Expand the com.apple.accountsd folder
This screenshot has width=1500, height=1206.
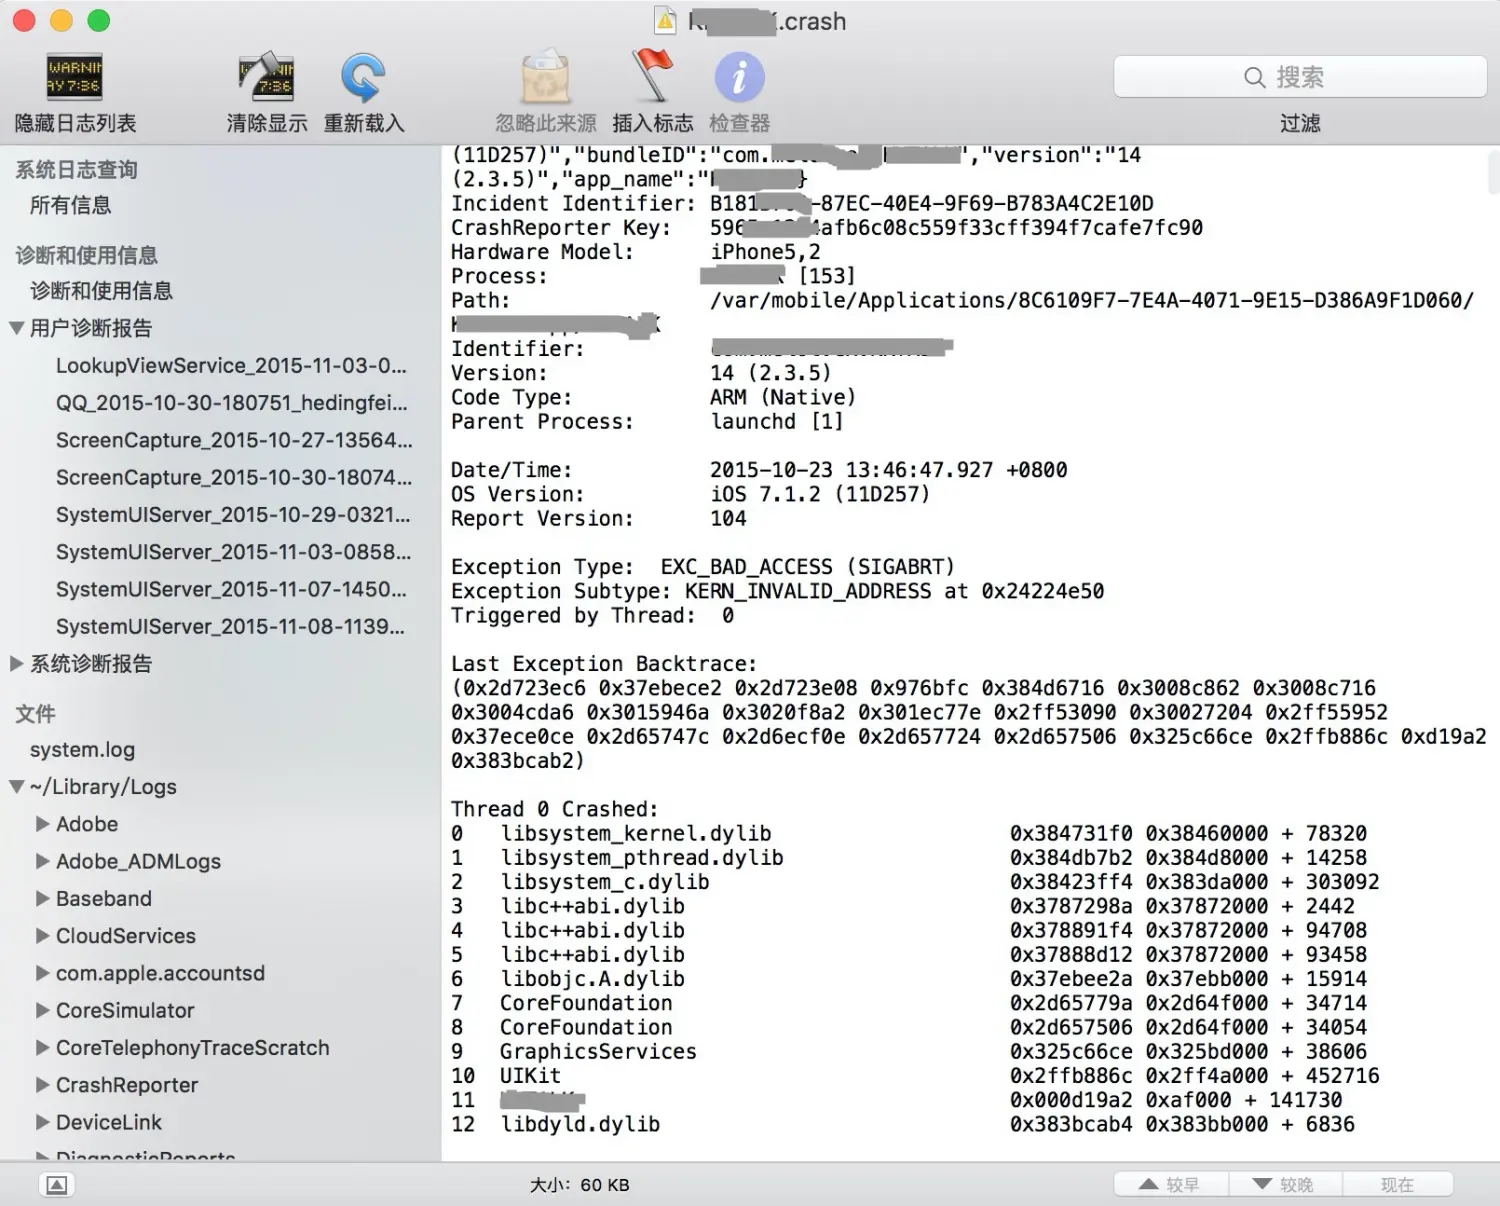point(43,973)
